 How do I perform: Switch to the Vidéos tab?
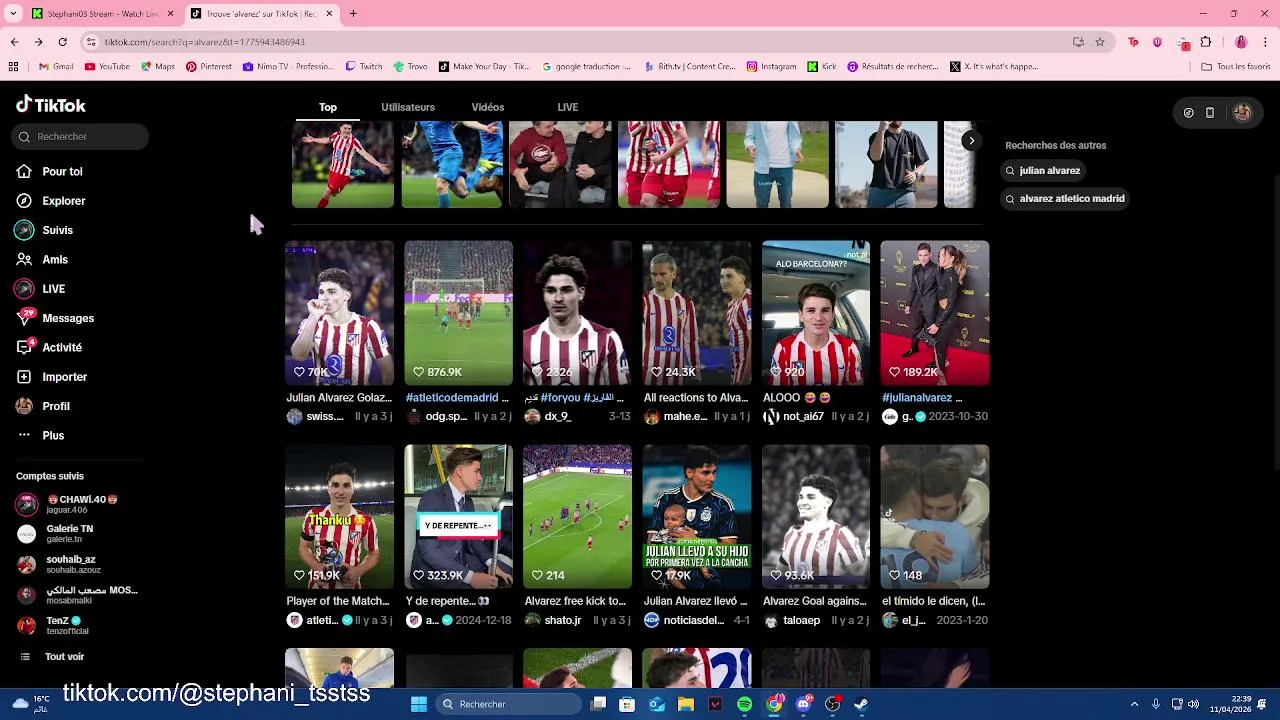(x=488, y=107)
